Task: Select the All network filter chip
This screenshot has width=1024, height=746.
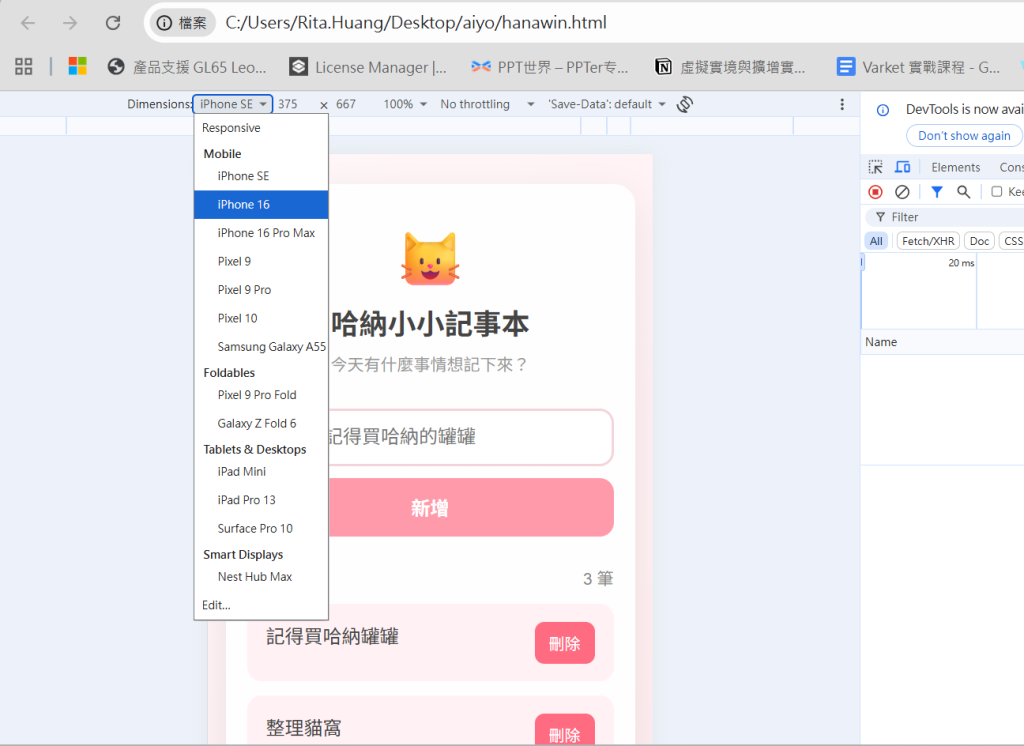Action: point(876,241)
